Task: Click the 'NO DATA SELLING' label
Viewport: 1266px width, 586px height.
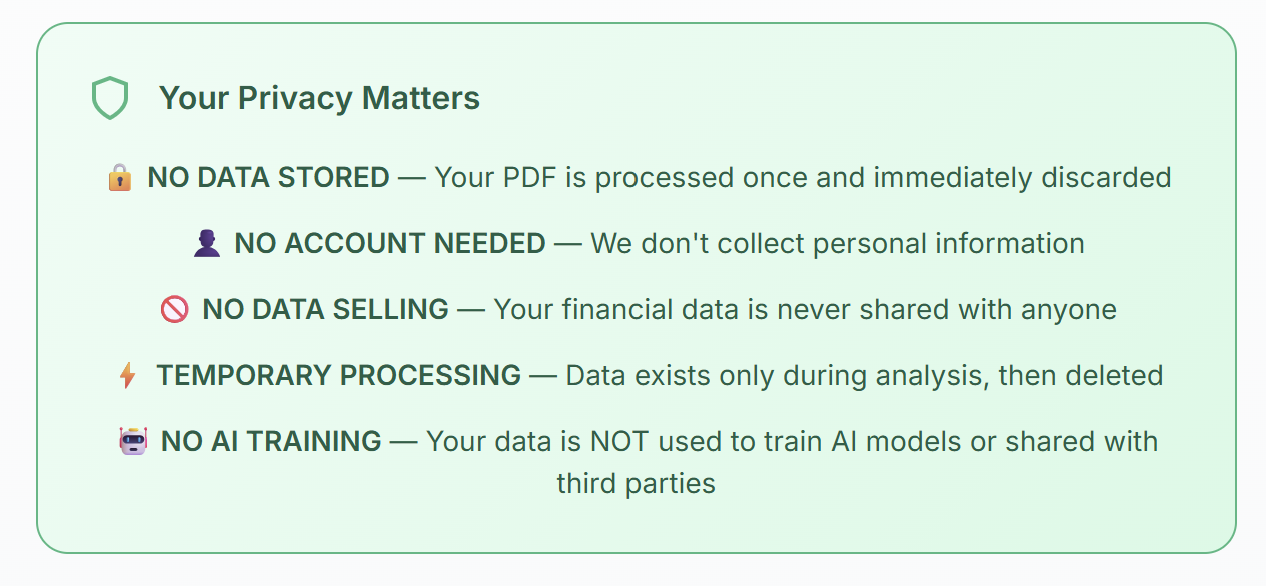Action: (325, 310)
